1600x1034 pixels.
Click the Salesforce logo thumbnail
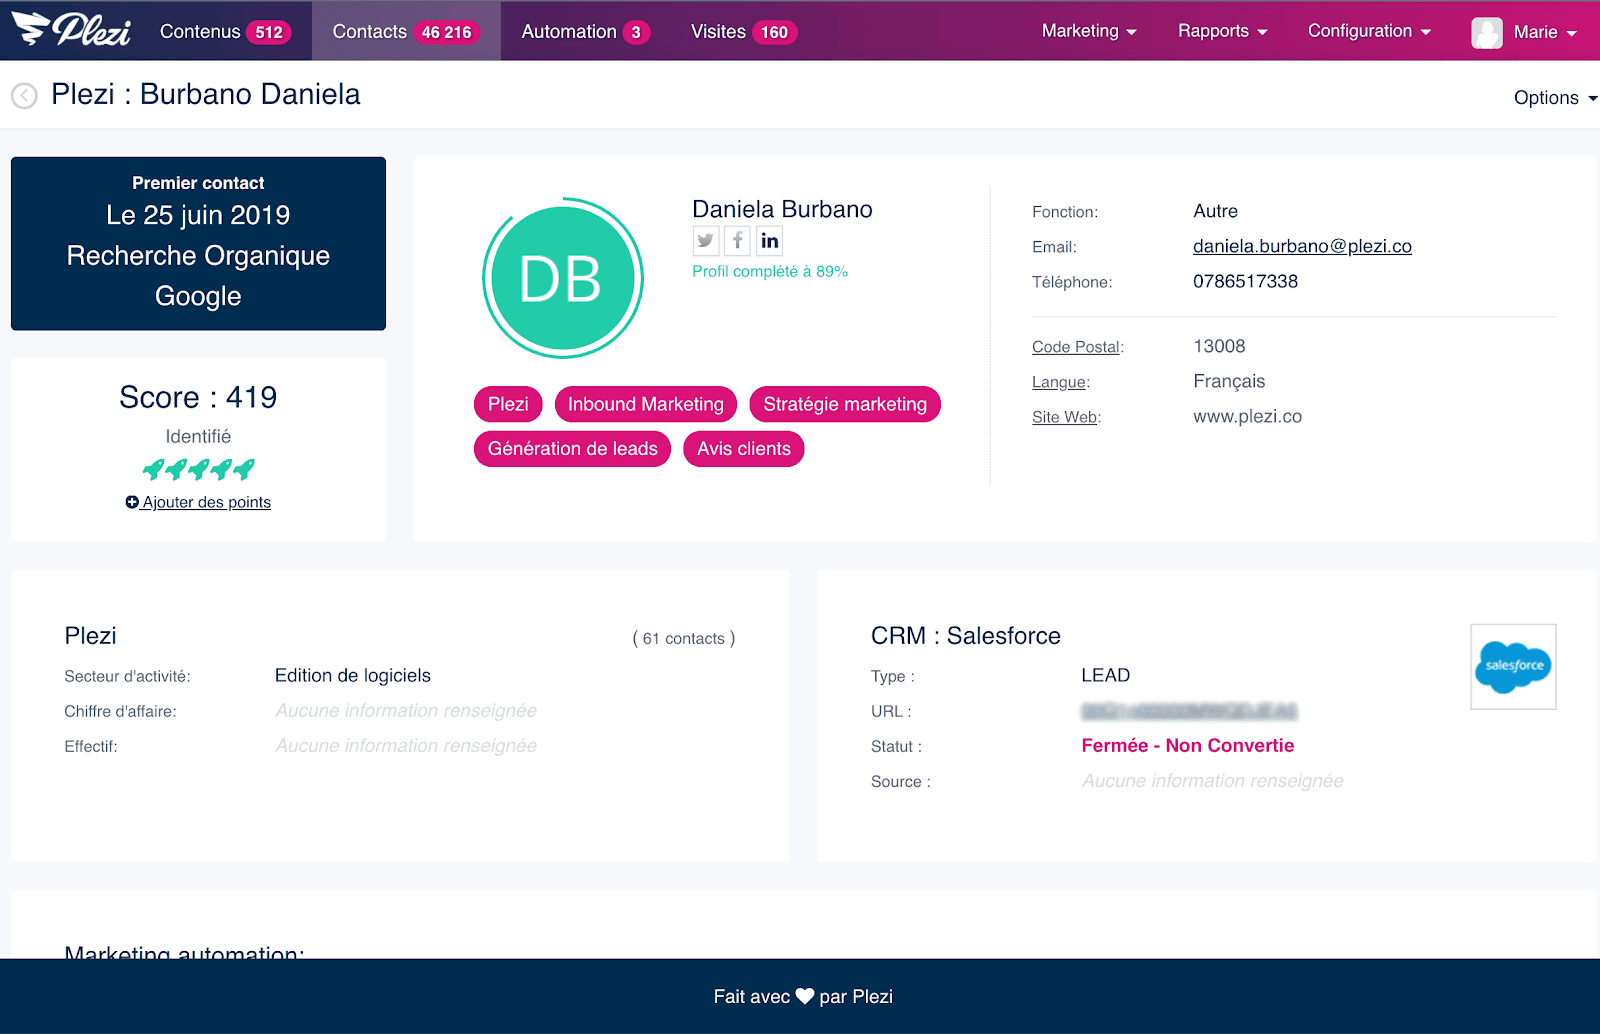click(x=1513, y=666)
